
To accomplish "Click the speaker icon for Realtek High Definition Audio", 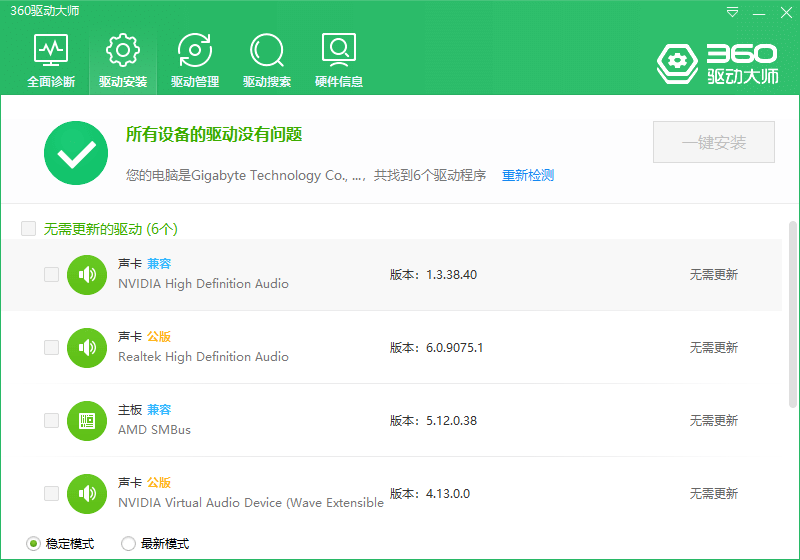I will [87, 348].
